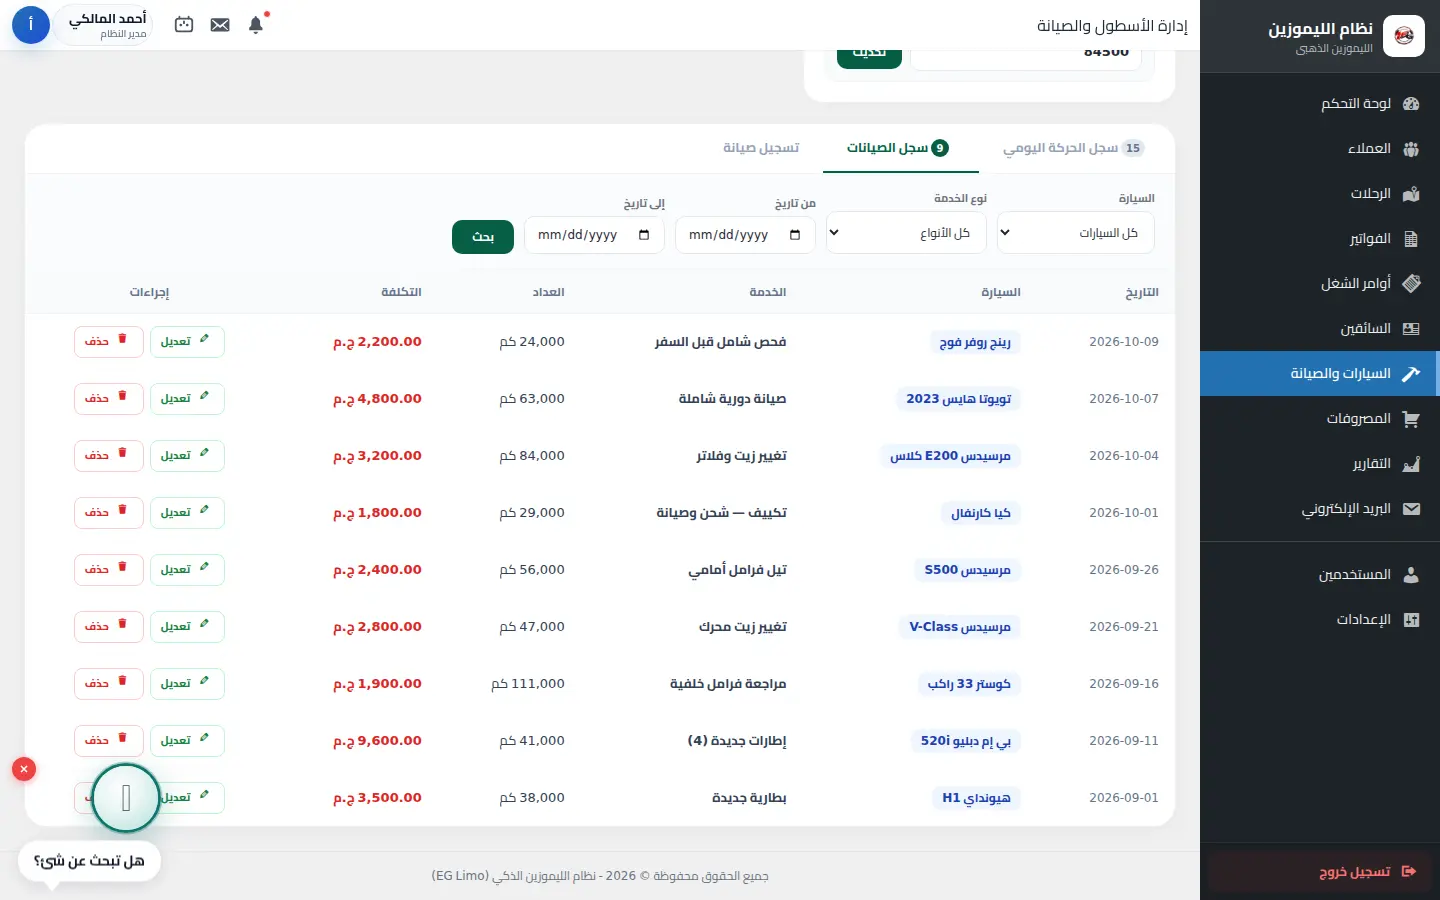
Task: Click the 'من تاريخ' date input field
Action: 745,235
